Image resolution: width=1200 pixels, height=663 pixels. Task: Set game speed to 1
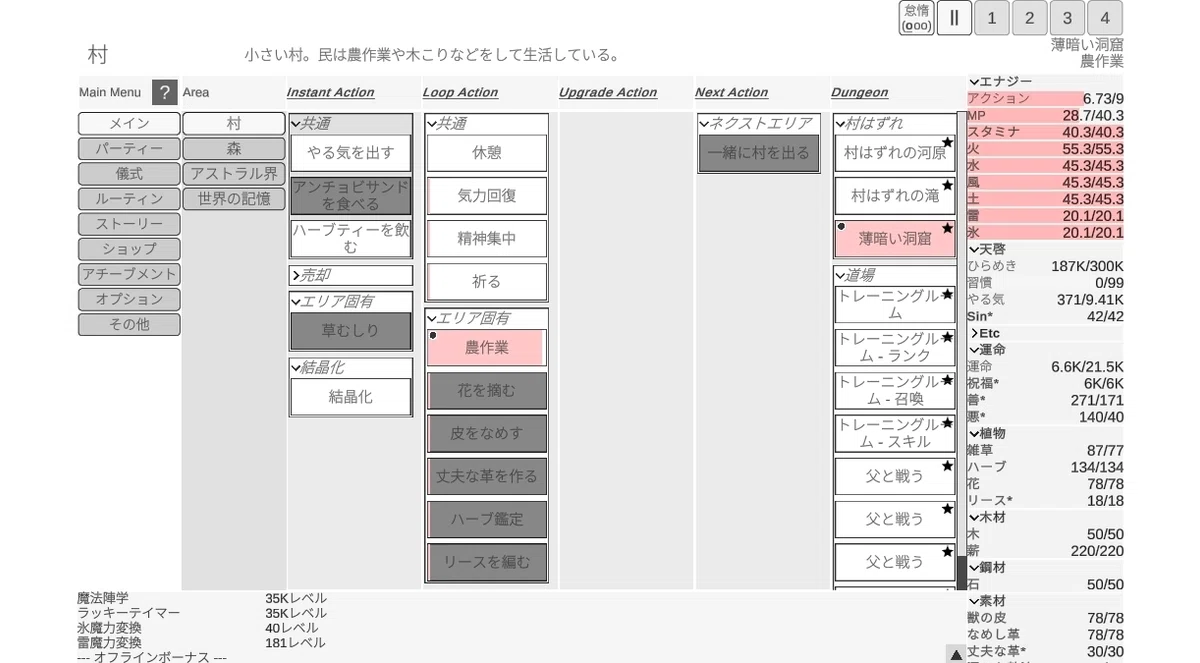(x=991, y=18)
